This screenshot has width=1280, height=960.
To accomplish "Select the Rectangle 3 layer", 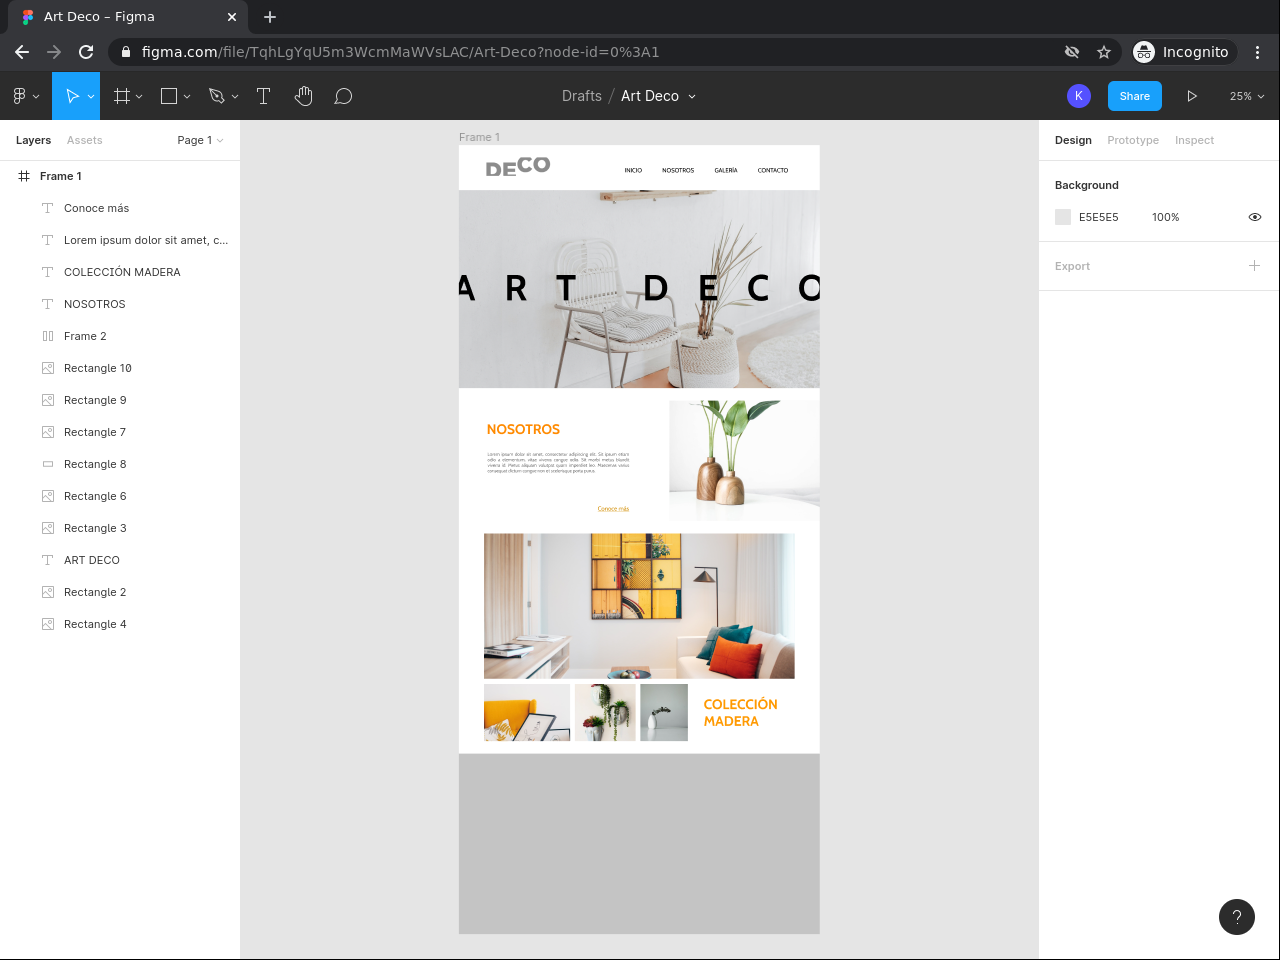I will [x=120, y=528].
